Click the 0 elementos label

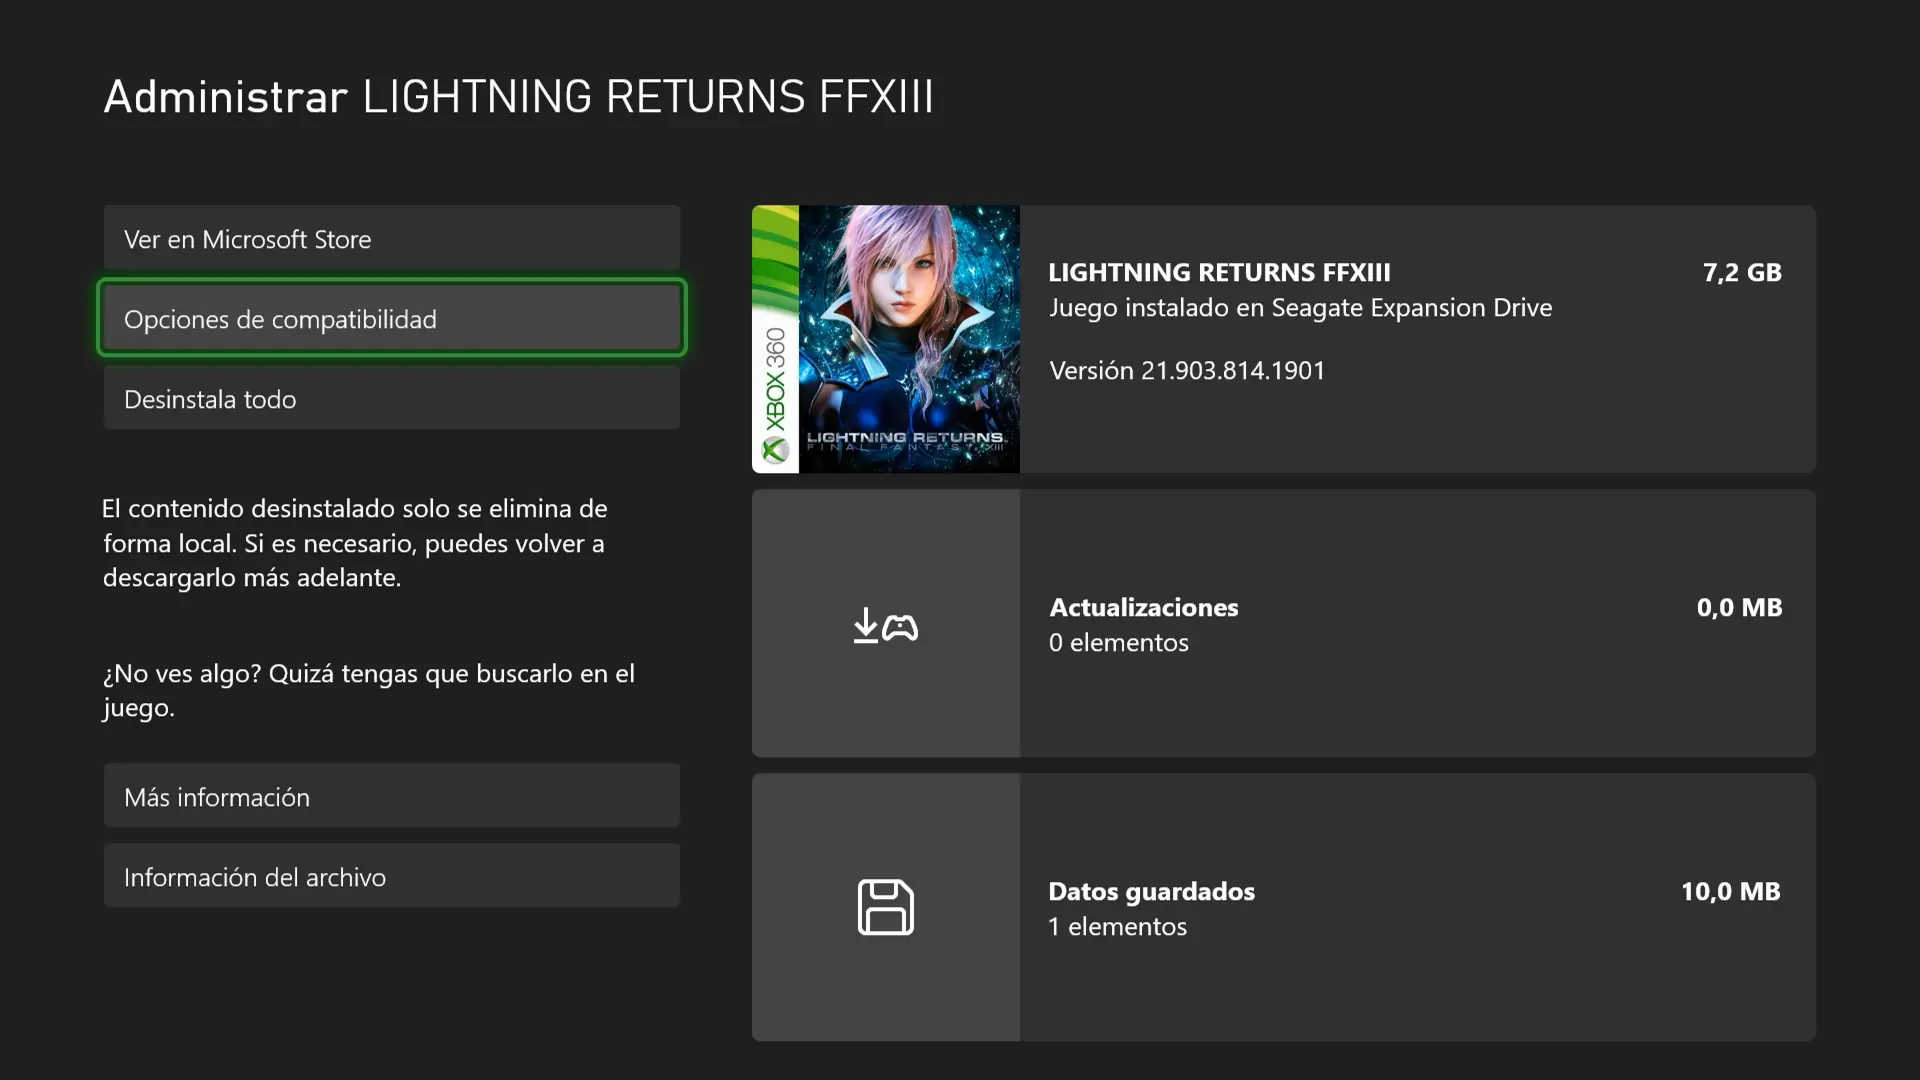(x=1119, y=642)
